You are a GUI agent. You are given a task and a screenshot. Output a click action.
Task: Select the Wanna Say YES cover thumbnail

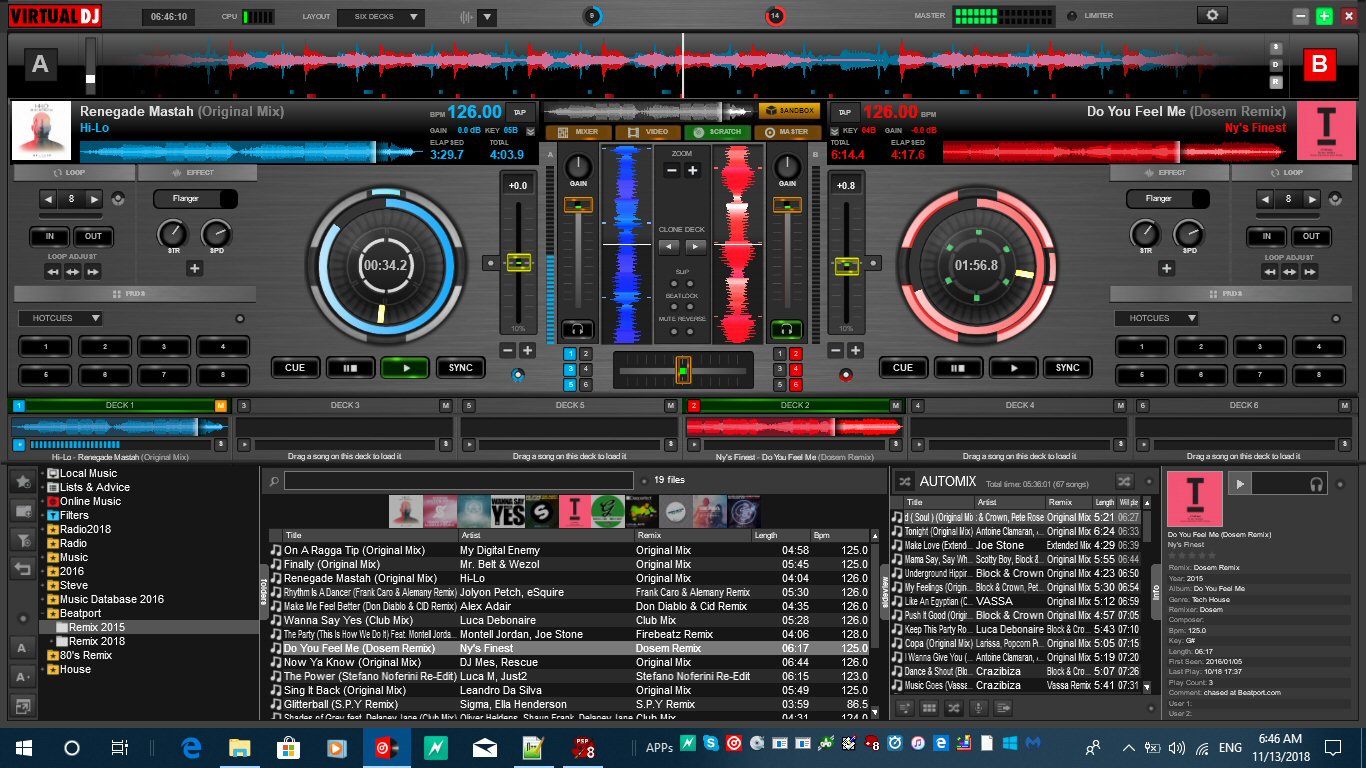point(508,511)
